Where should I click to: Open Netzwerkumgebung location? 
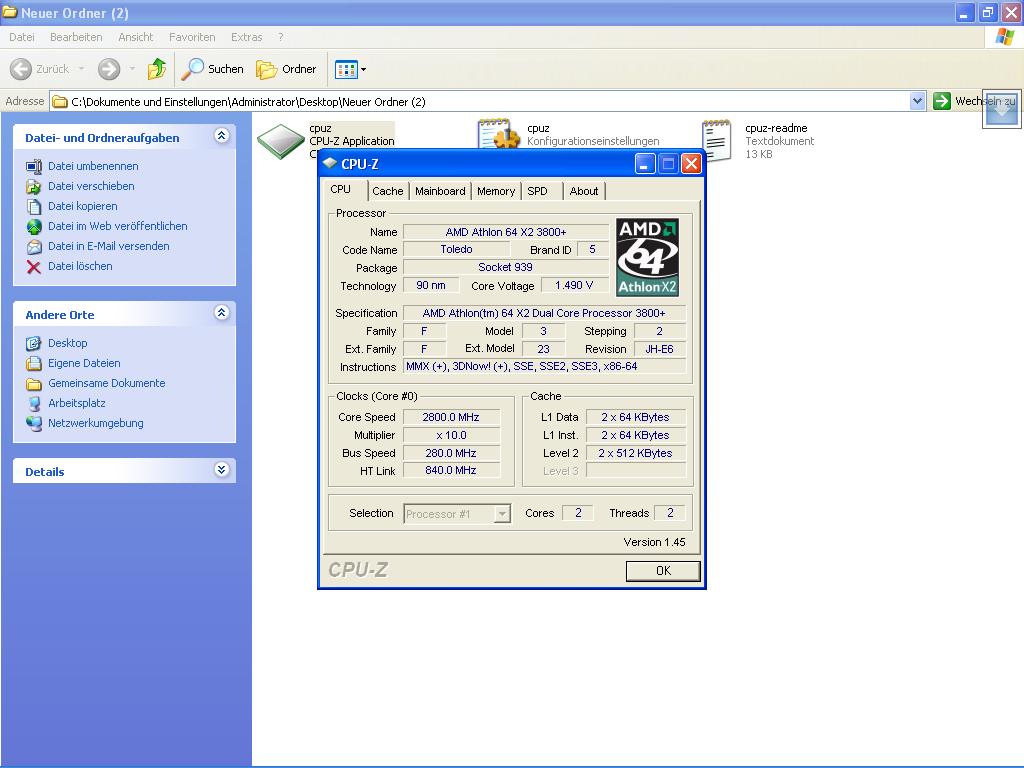coord(95,423)
